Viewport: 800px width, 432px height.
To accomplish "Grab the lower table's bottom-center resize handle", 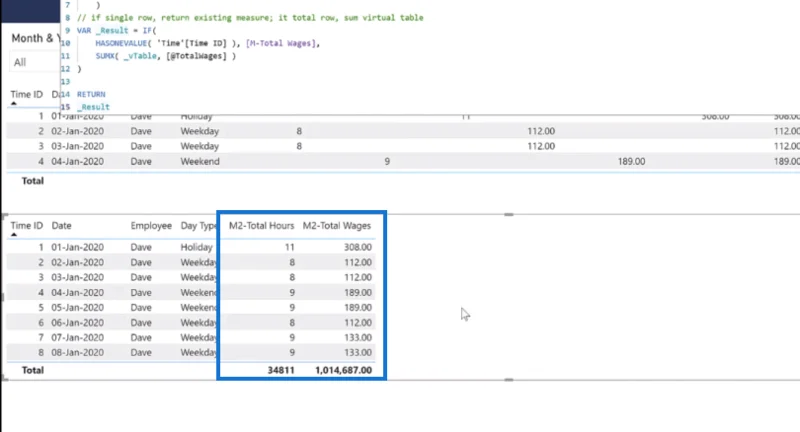I will tap(509, 380).
